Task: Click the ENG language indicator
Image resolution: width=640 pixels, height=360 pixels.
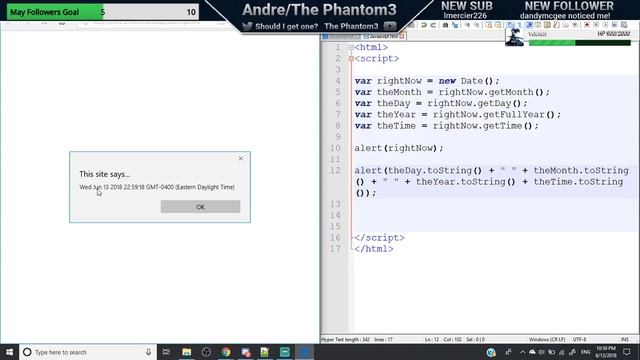Action: point(586,352)
